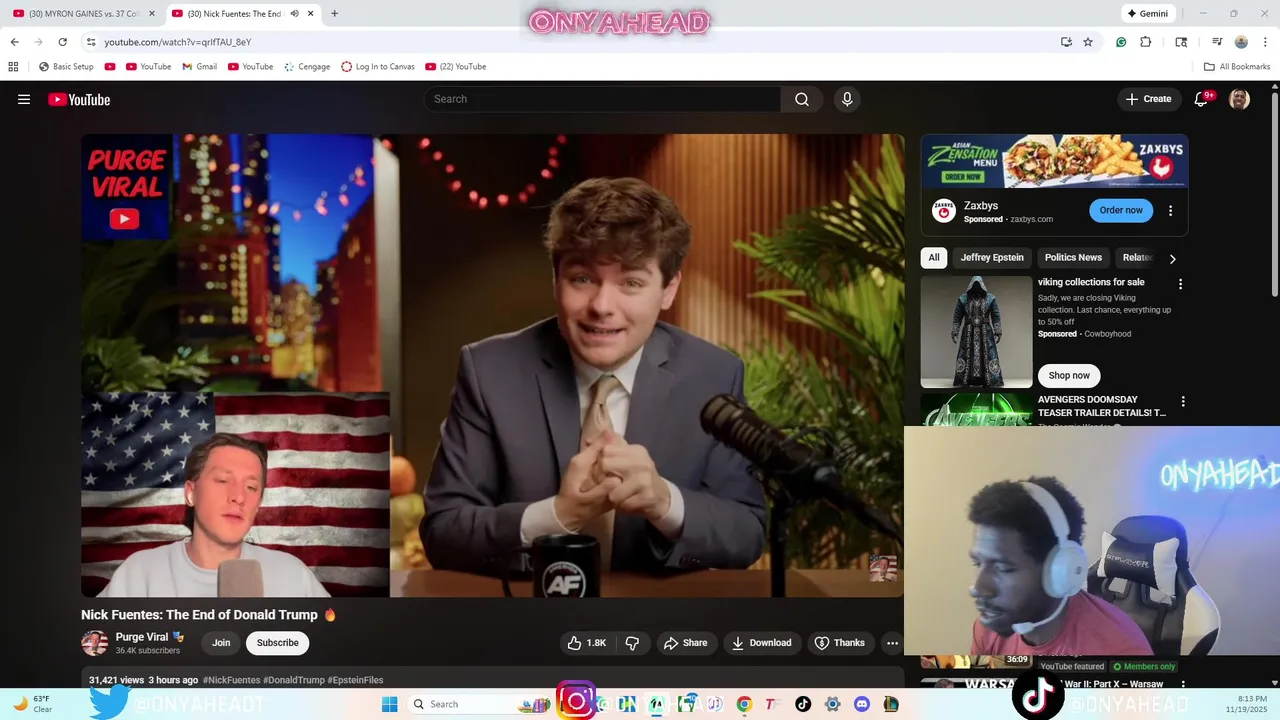Viewport: 1280px width, 720px height.
Task: Click Shop now on Cowboyhood ad
Action: click(x=1069, y=375)
